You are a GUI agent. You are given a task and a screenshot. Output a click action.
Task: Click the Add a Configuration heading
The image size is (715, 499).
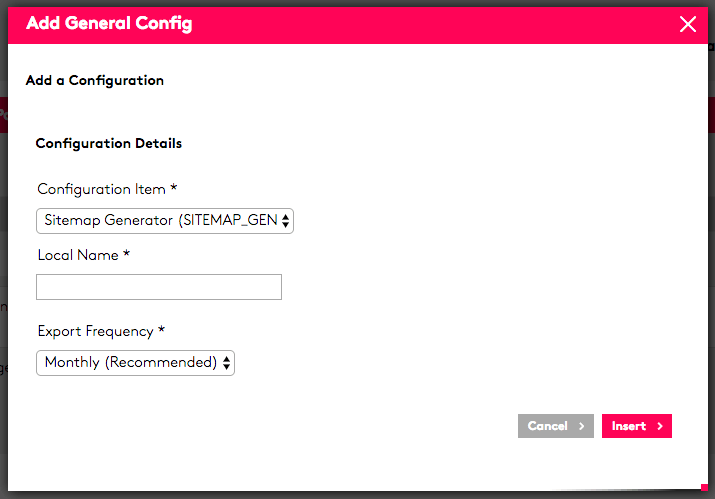click(x=94, y=80)
